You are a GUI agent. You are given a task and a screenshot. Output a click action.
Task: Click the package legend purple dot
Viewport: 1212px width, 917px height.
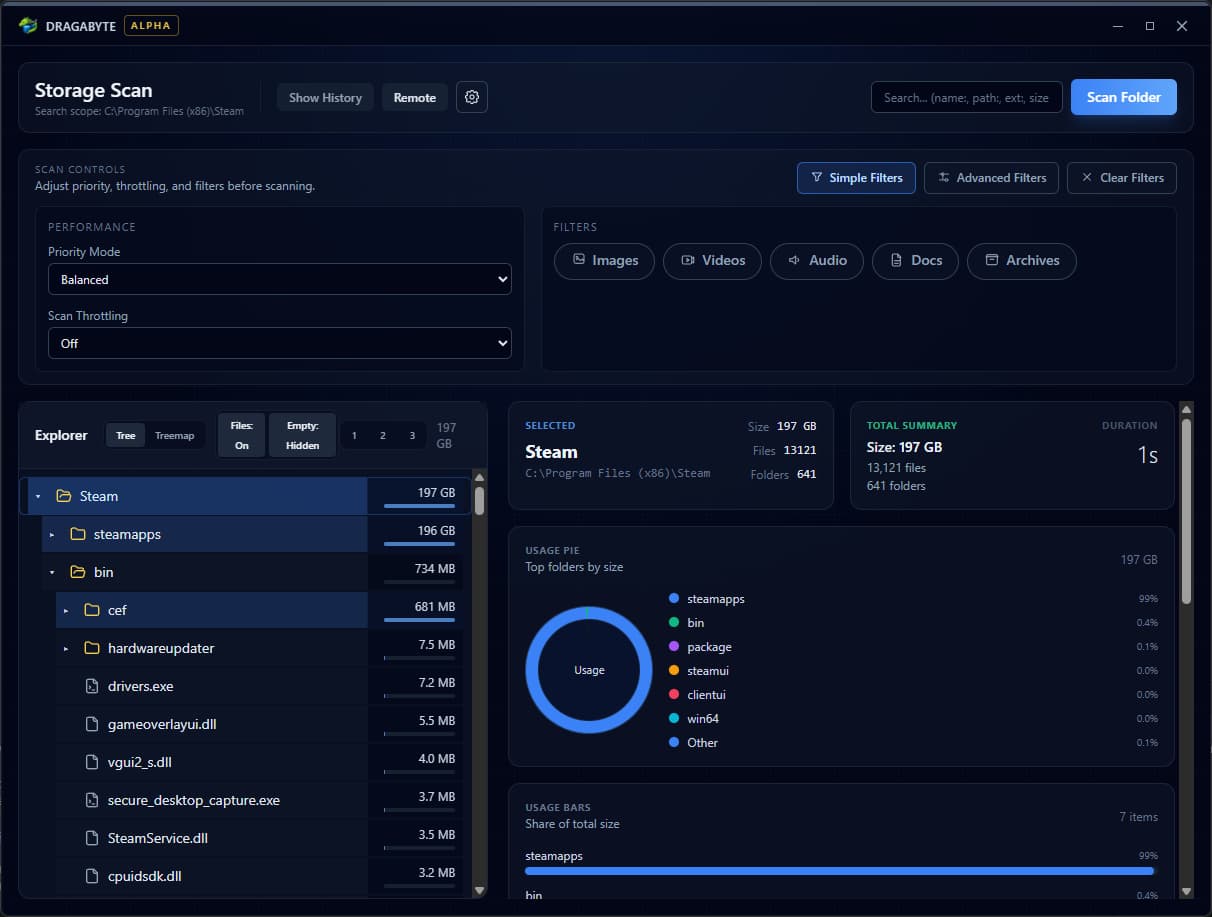click(x=674, y=647)
